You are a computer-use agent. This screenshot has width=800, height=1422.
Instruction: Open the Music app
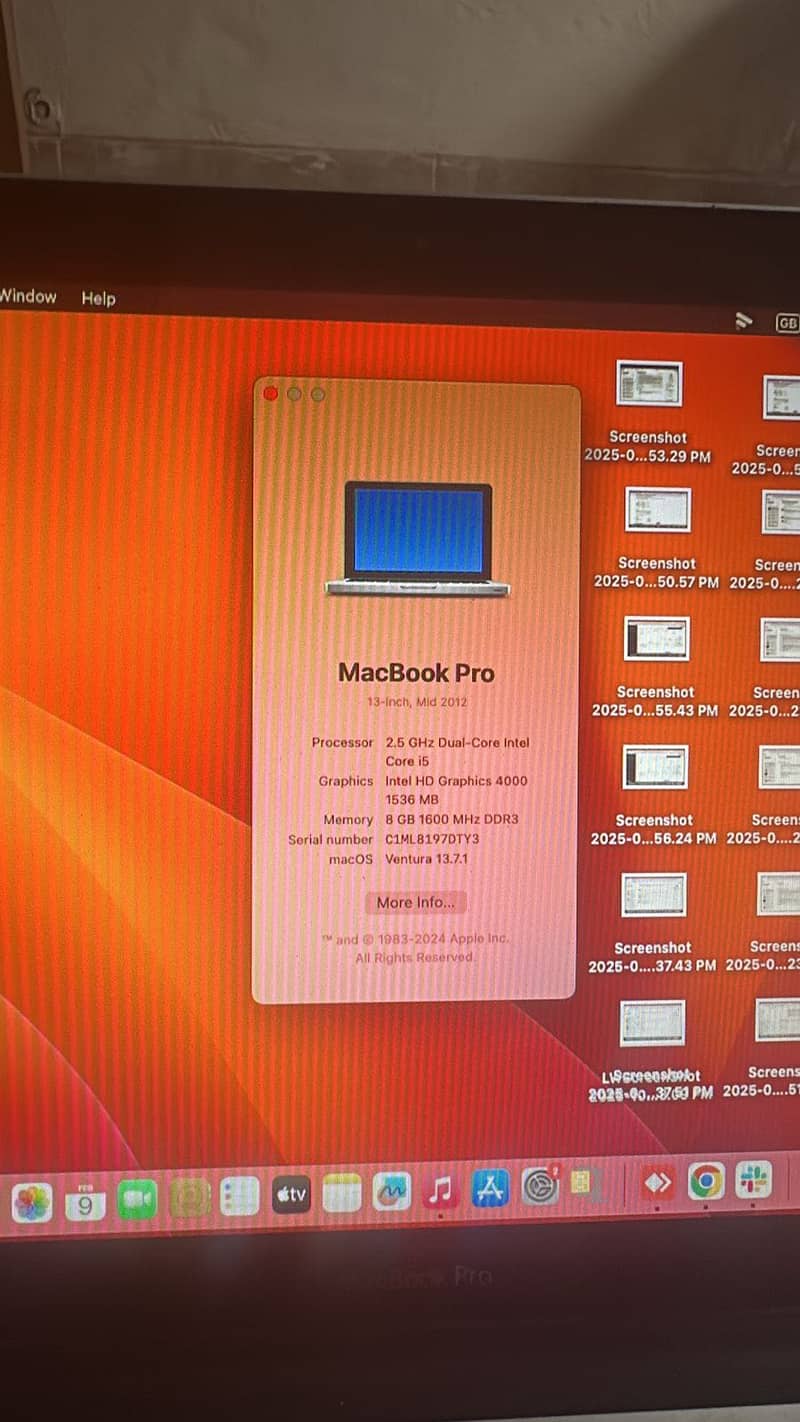click(440, 1190)
